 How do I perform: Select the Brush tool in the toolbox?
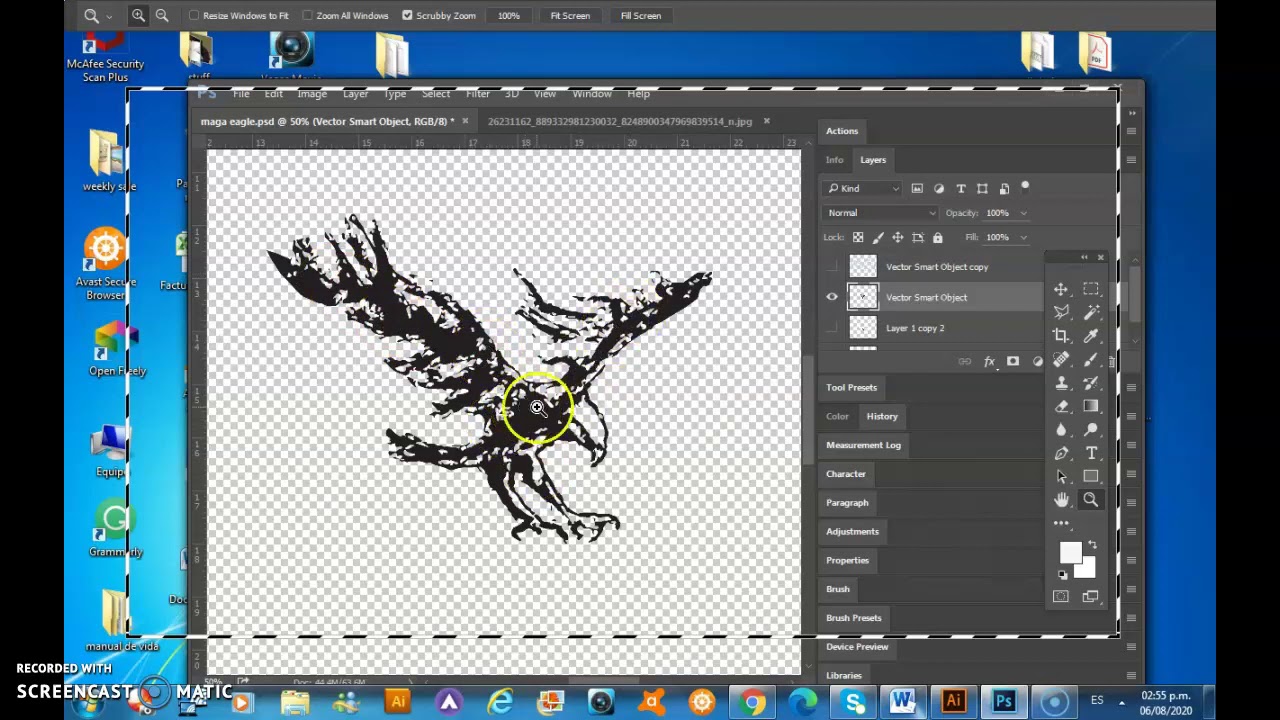coord(1091,360)
